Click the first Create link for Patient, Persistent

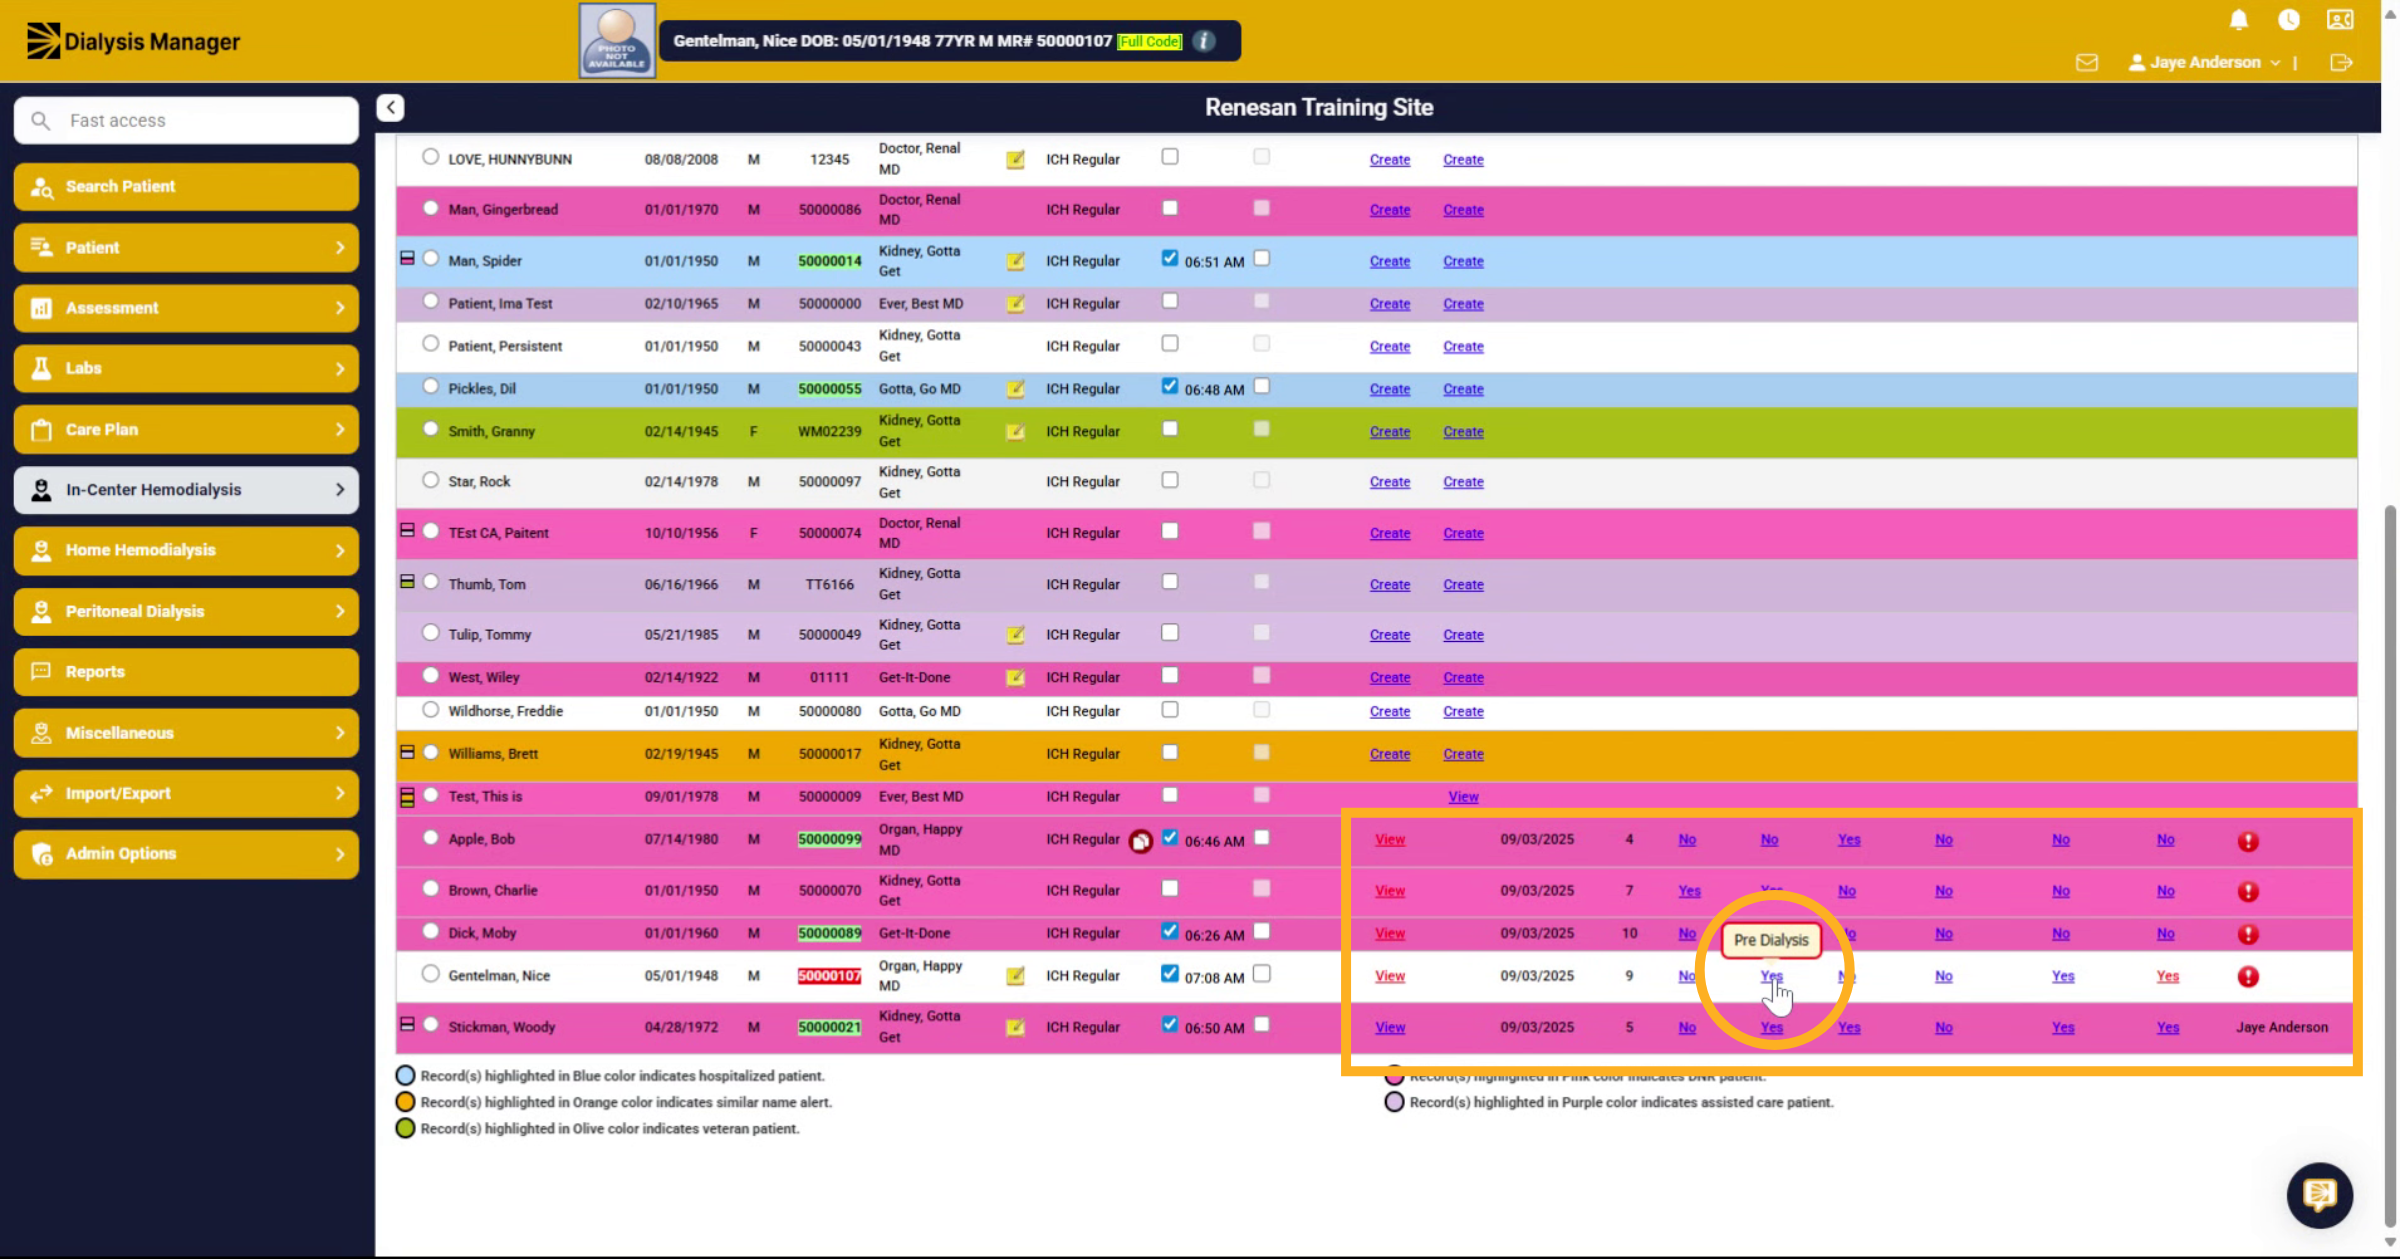(1390, 347)
